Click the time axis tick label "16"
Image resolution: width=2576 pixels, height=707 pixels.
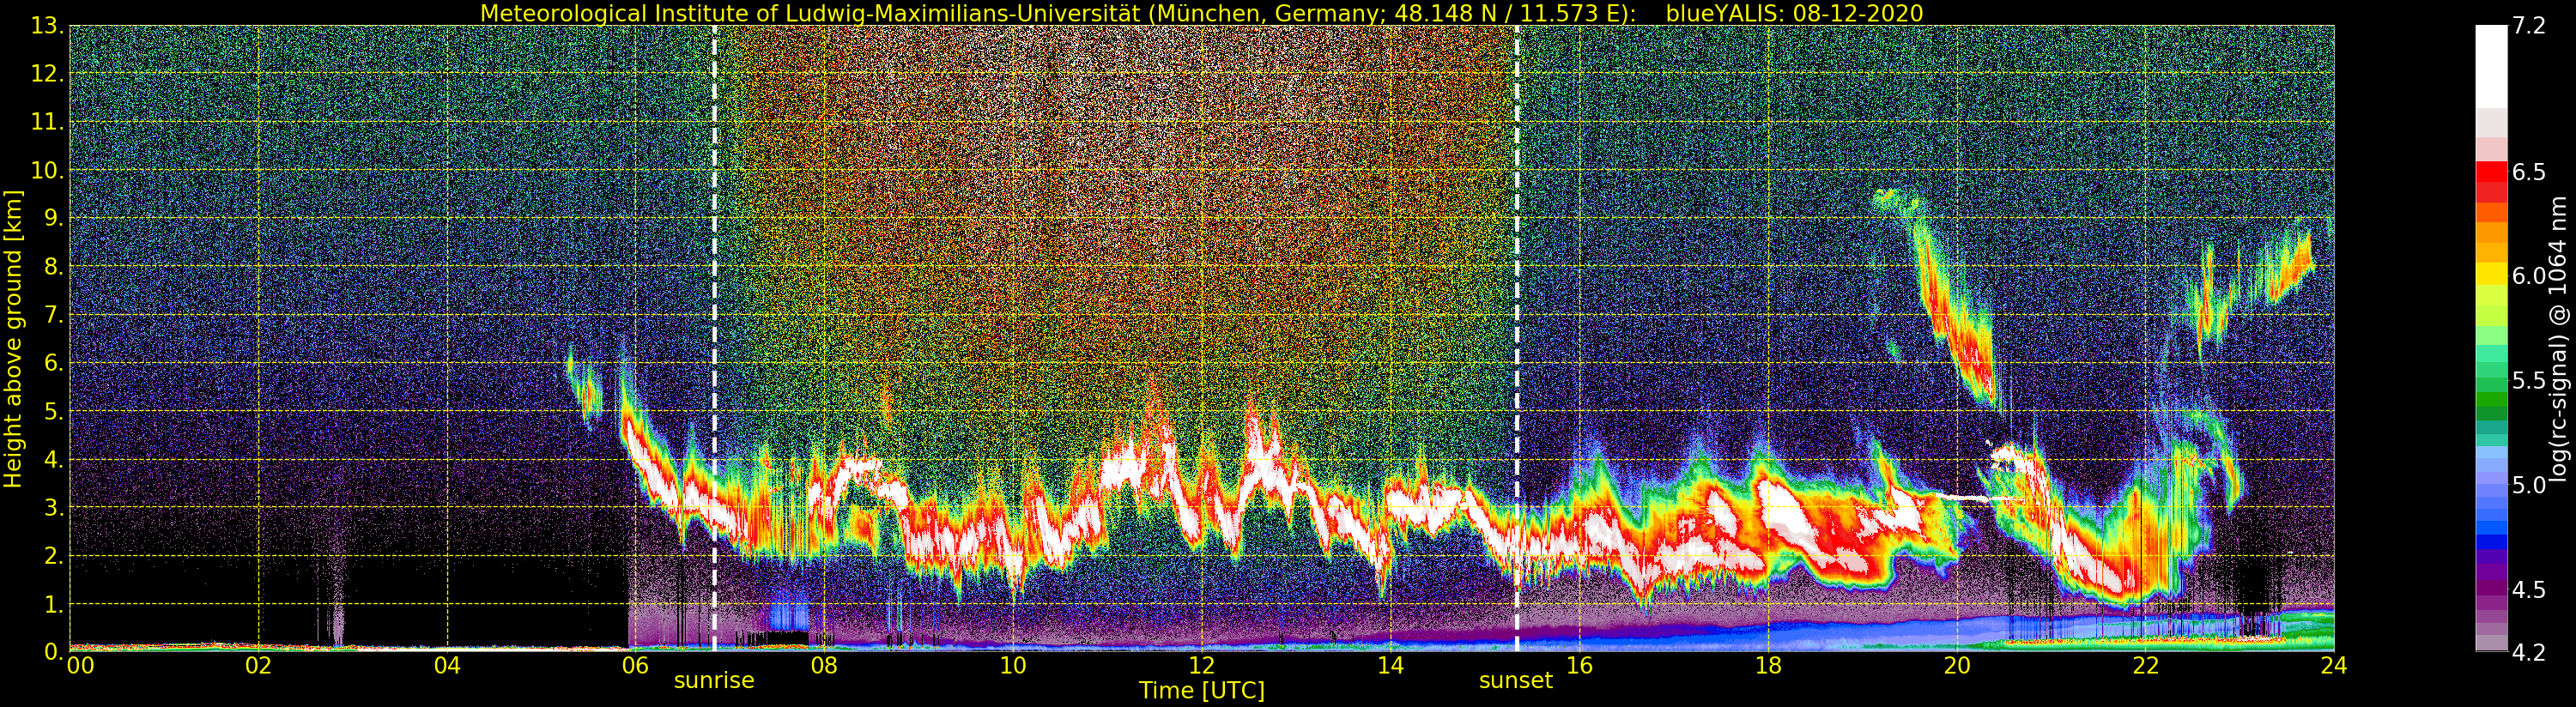click(x=1579, y=666)
